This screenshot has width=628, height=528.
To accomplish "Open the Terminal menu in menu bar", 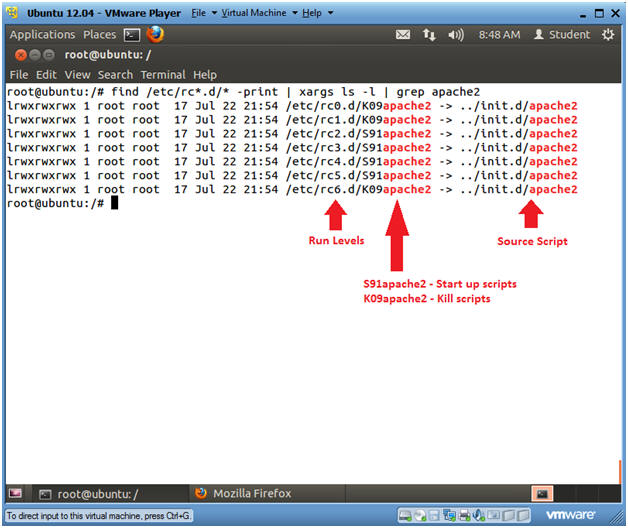I will (163, 75).
